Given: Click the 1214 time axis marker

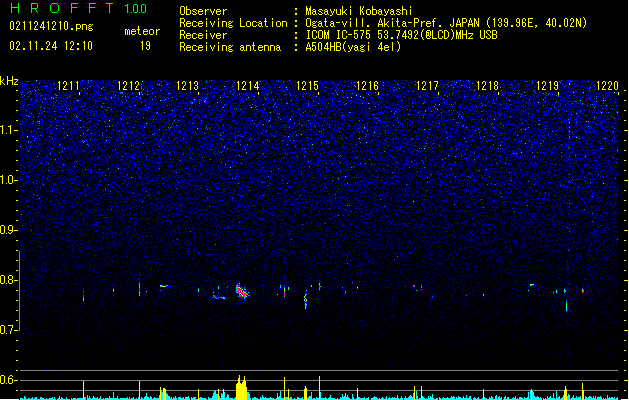Looking at the screenshot, I should (248, 86).
